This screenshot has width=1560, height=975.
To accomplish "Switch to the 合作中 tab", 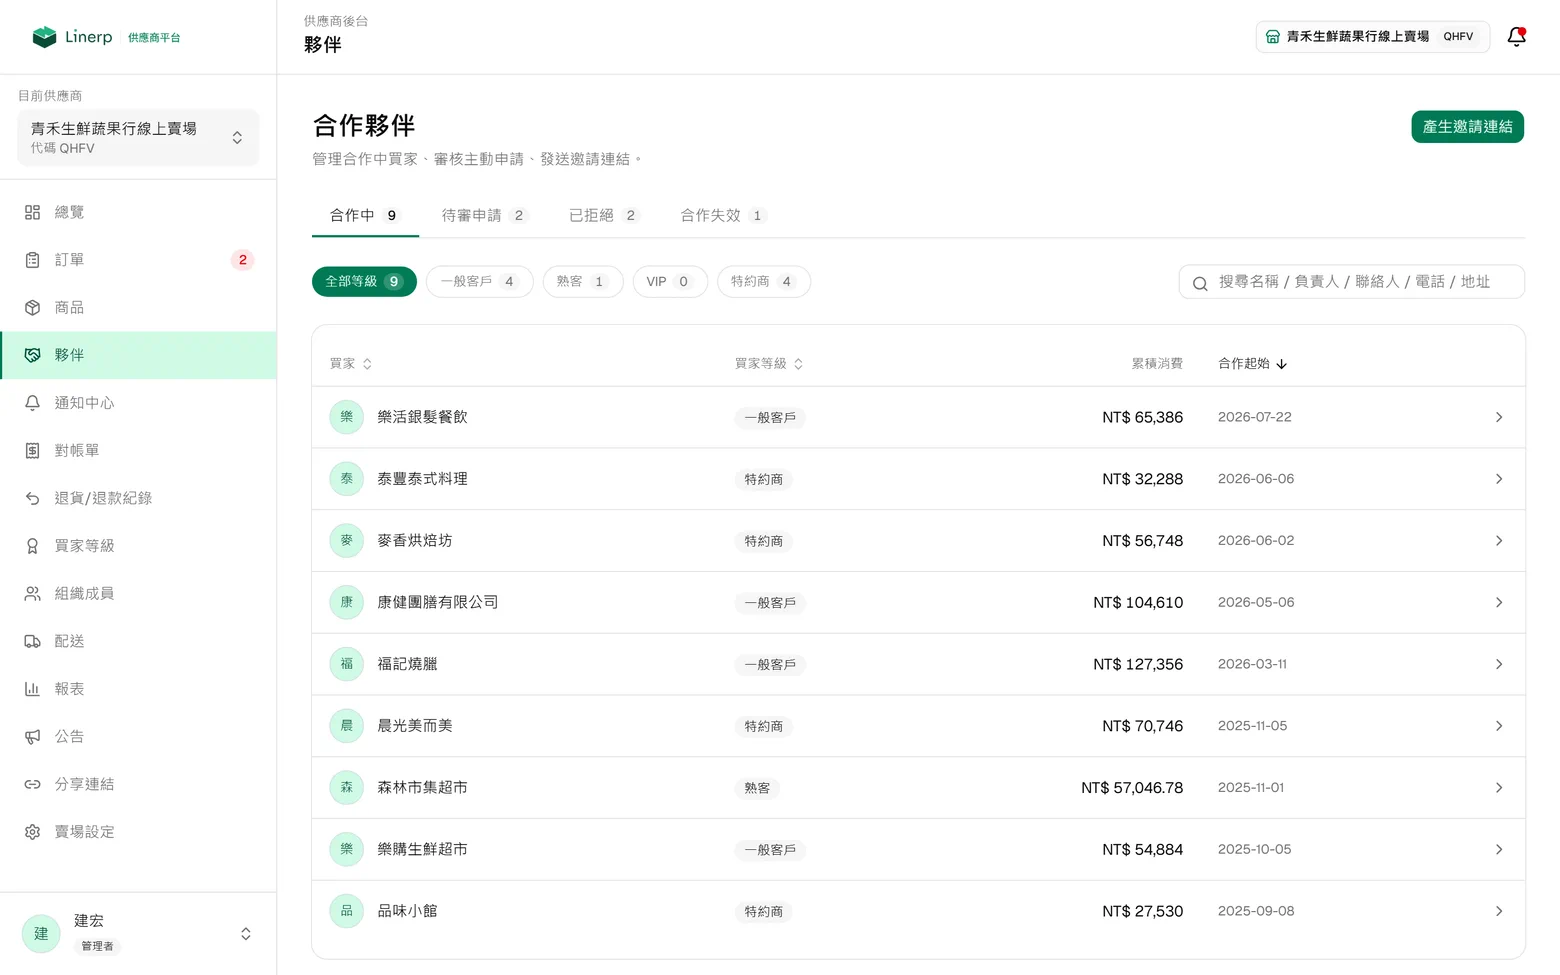I will point(365,216).
